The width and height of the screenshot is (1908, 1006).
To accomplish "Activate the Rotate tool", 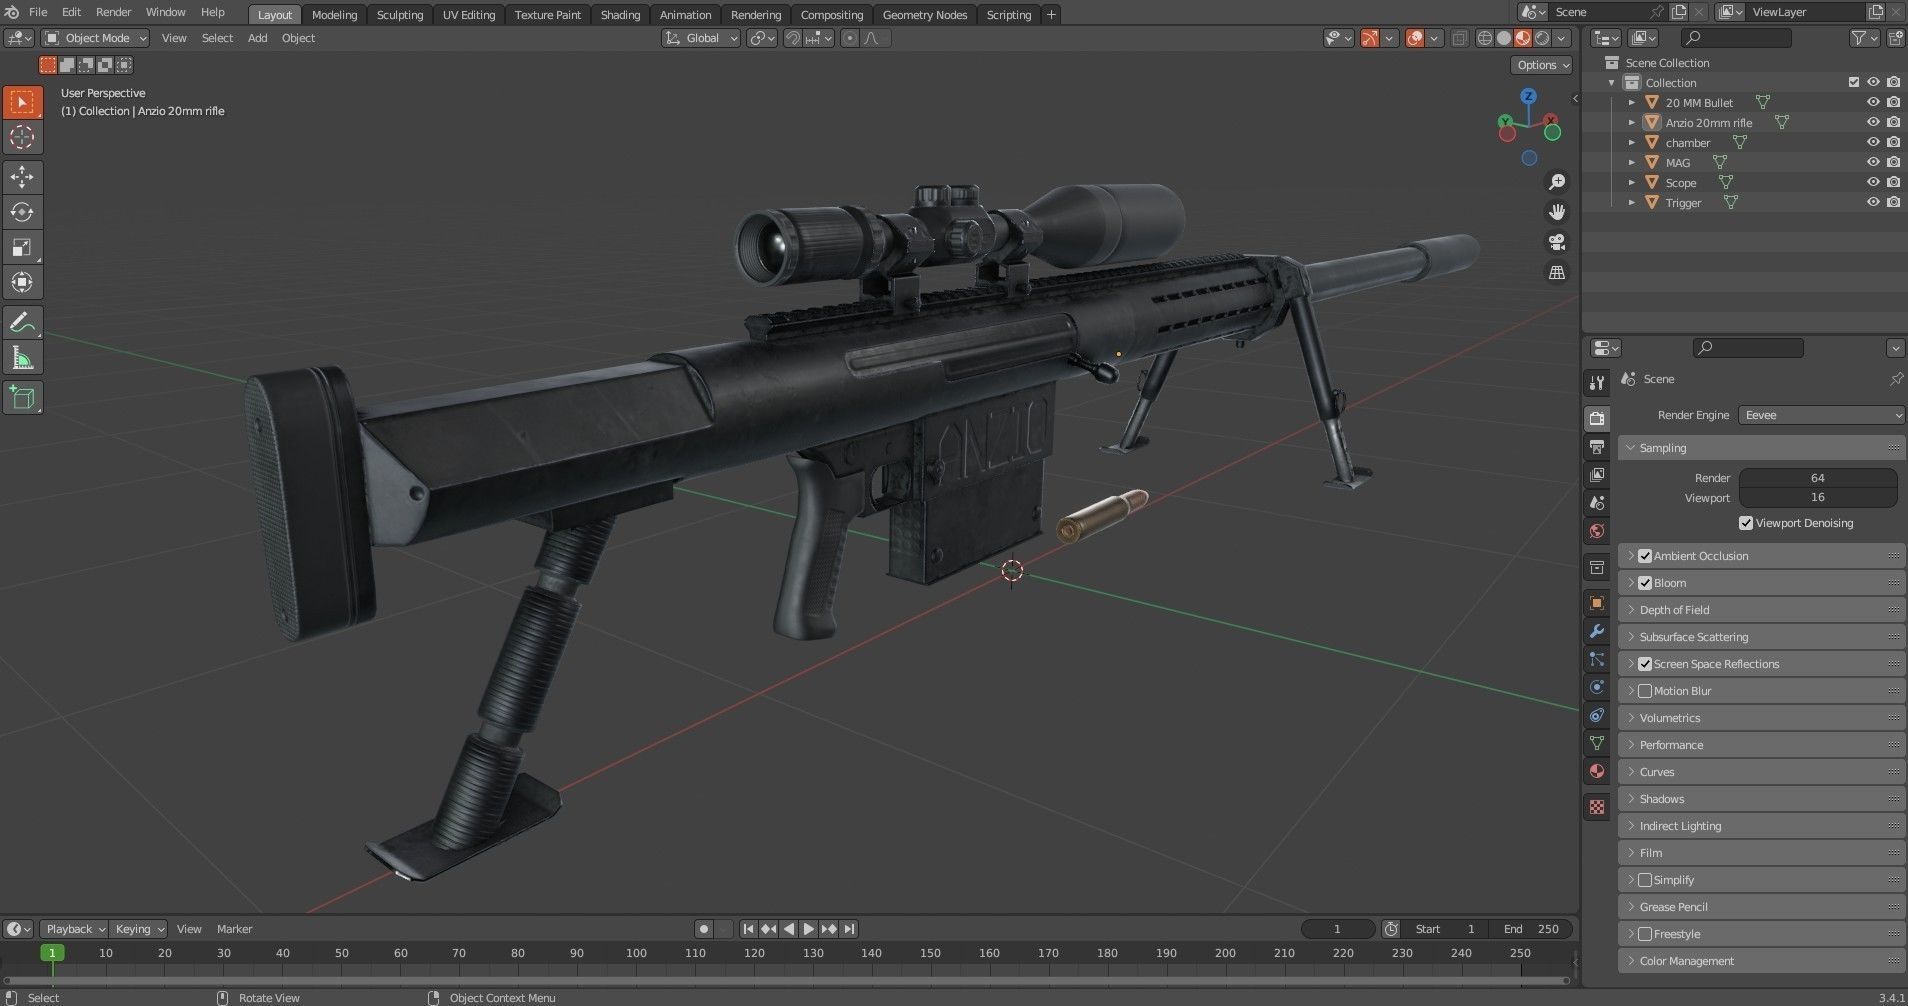I will [22, 212].
